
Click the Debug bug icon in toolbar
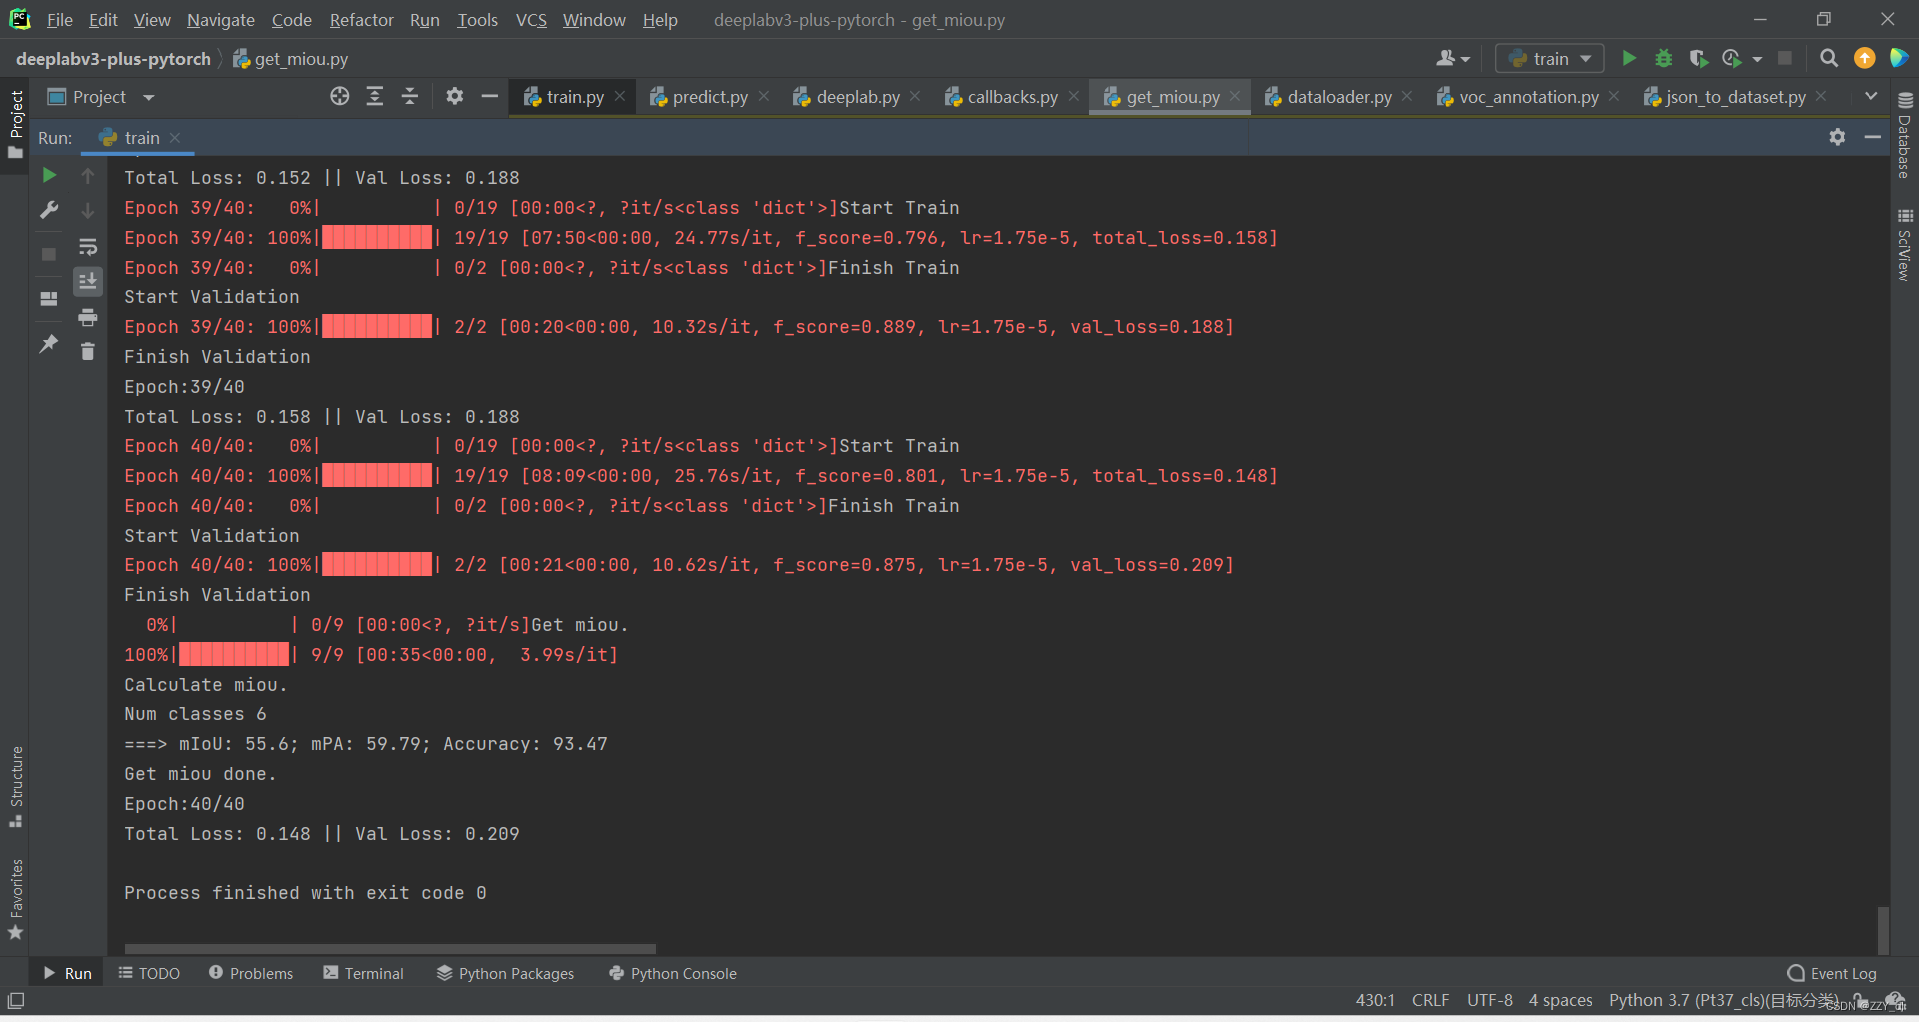coord(1664,58)
